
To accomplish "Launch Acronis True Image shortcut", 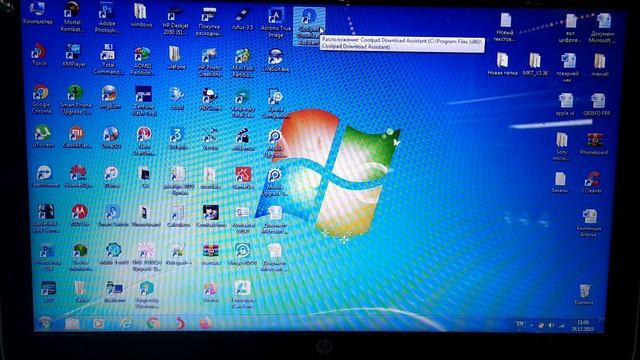I will [276, 23].
